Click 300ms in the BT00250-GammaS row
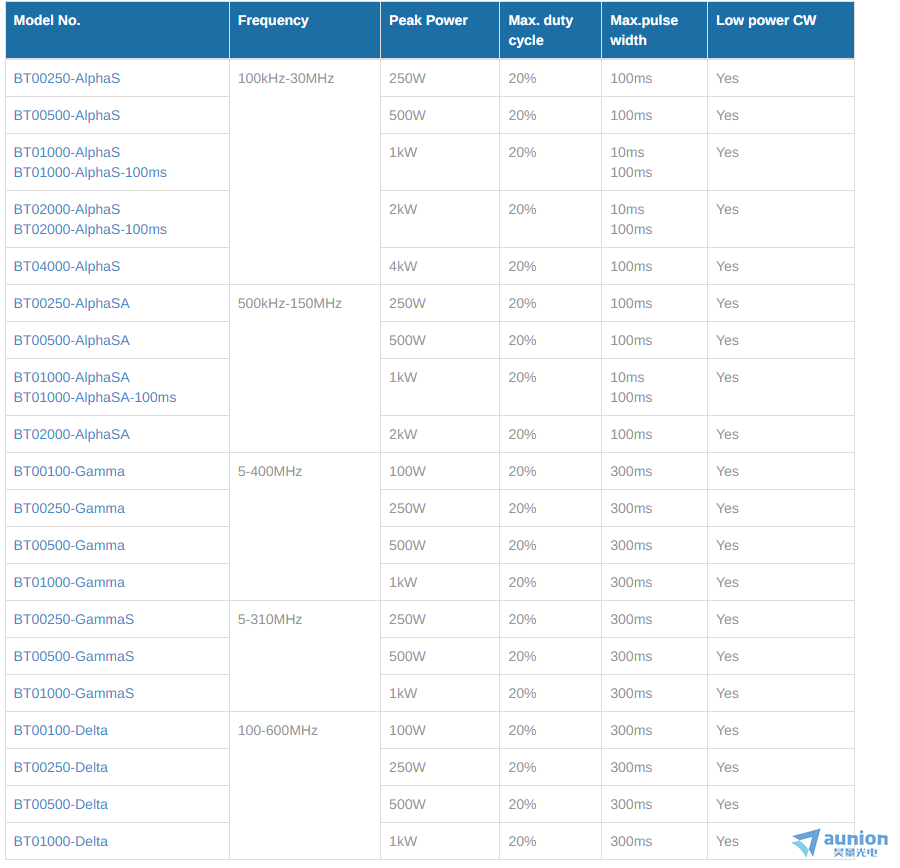Screen dimensions: 900x868 pos(631,619)
